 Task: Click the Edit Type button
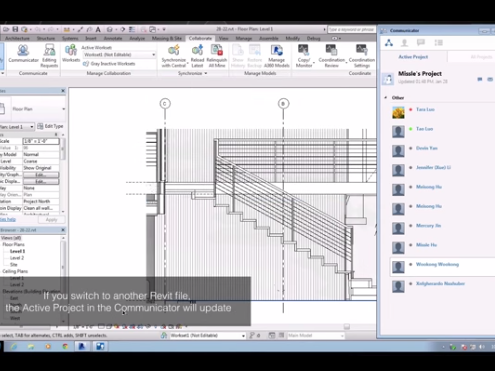coord(50,126)
